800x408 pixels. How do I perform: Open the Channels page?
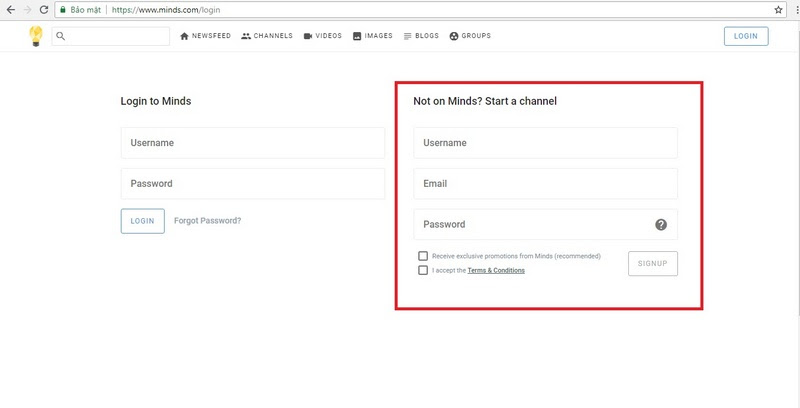tap(267, 36)
